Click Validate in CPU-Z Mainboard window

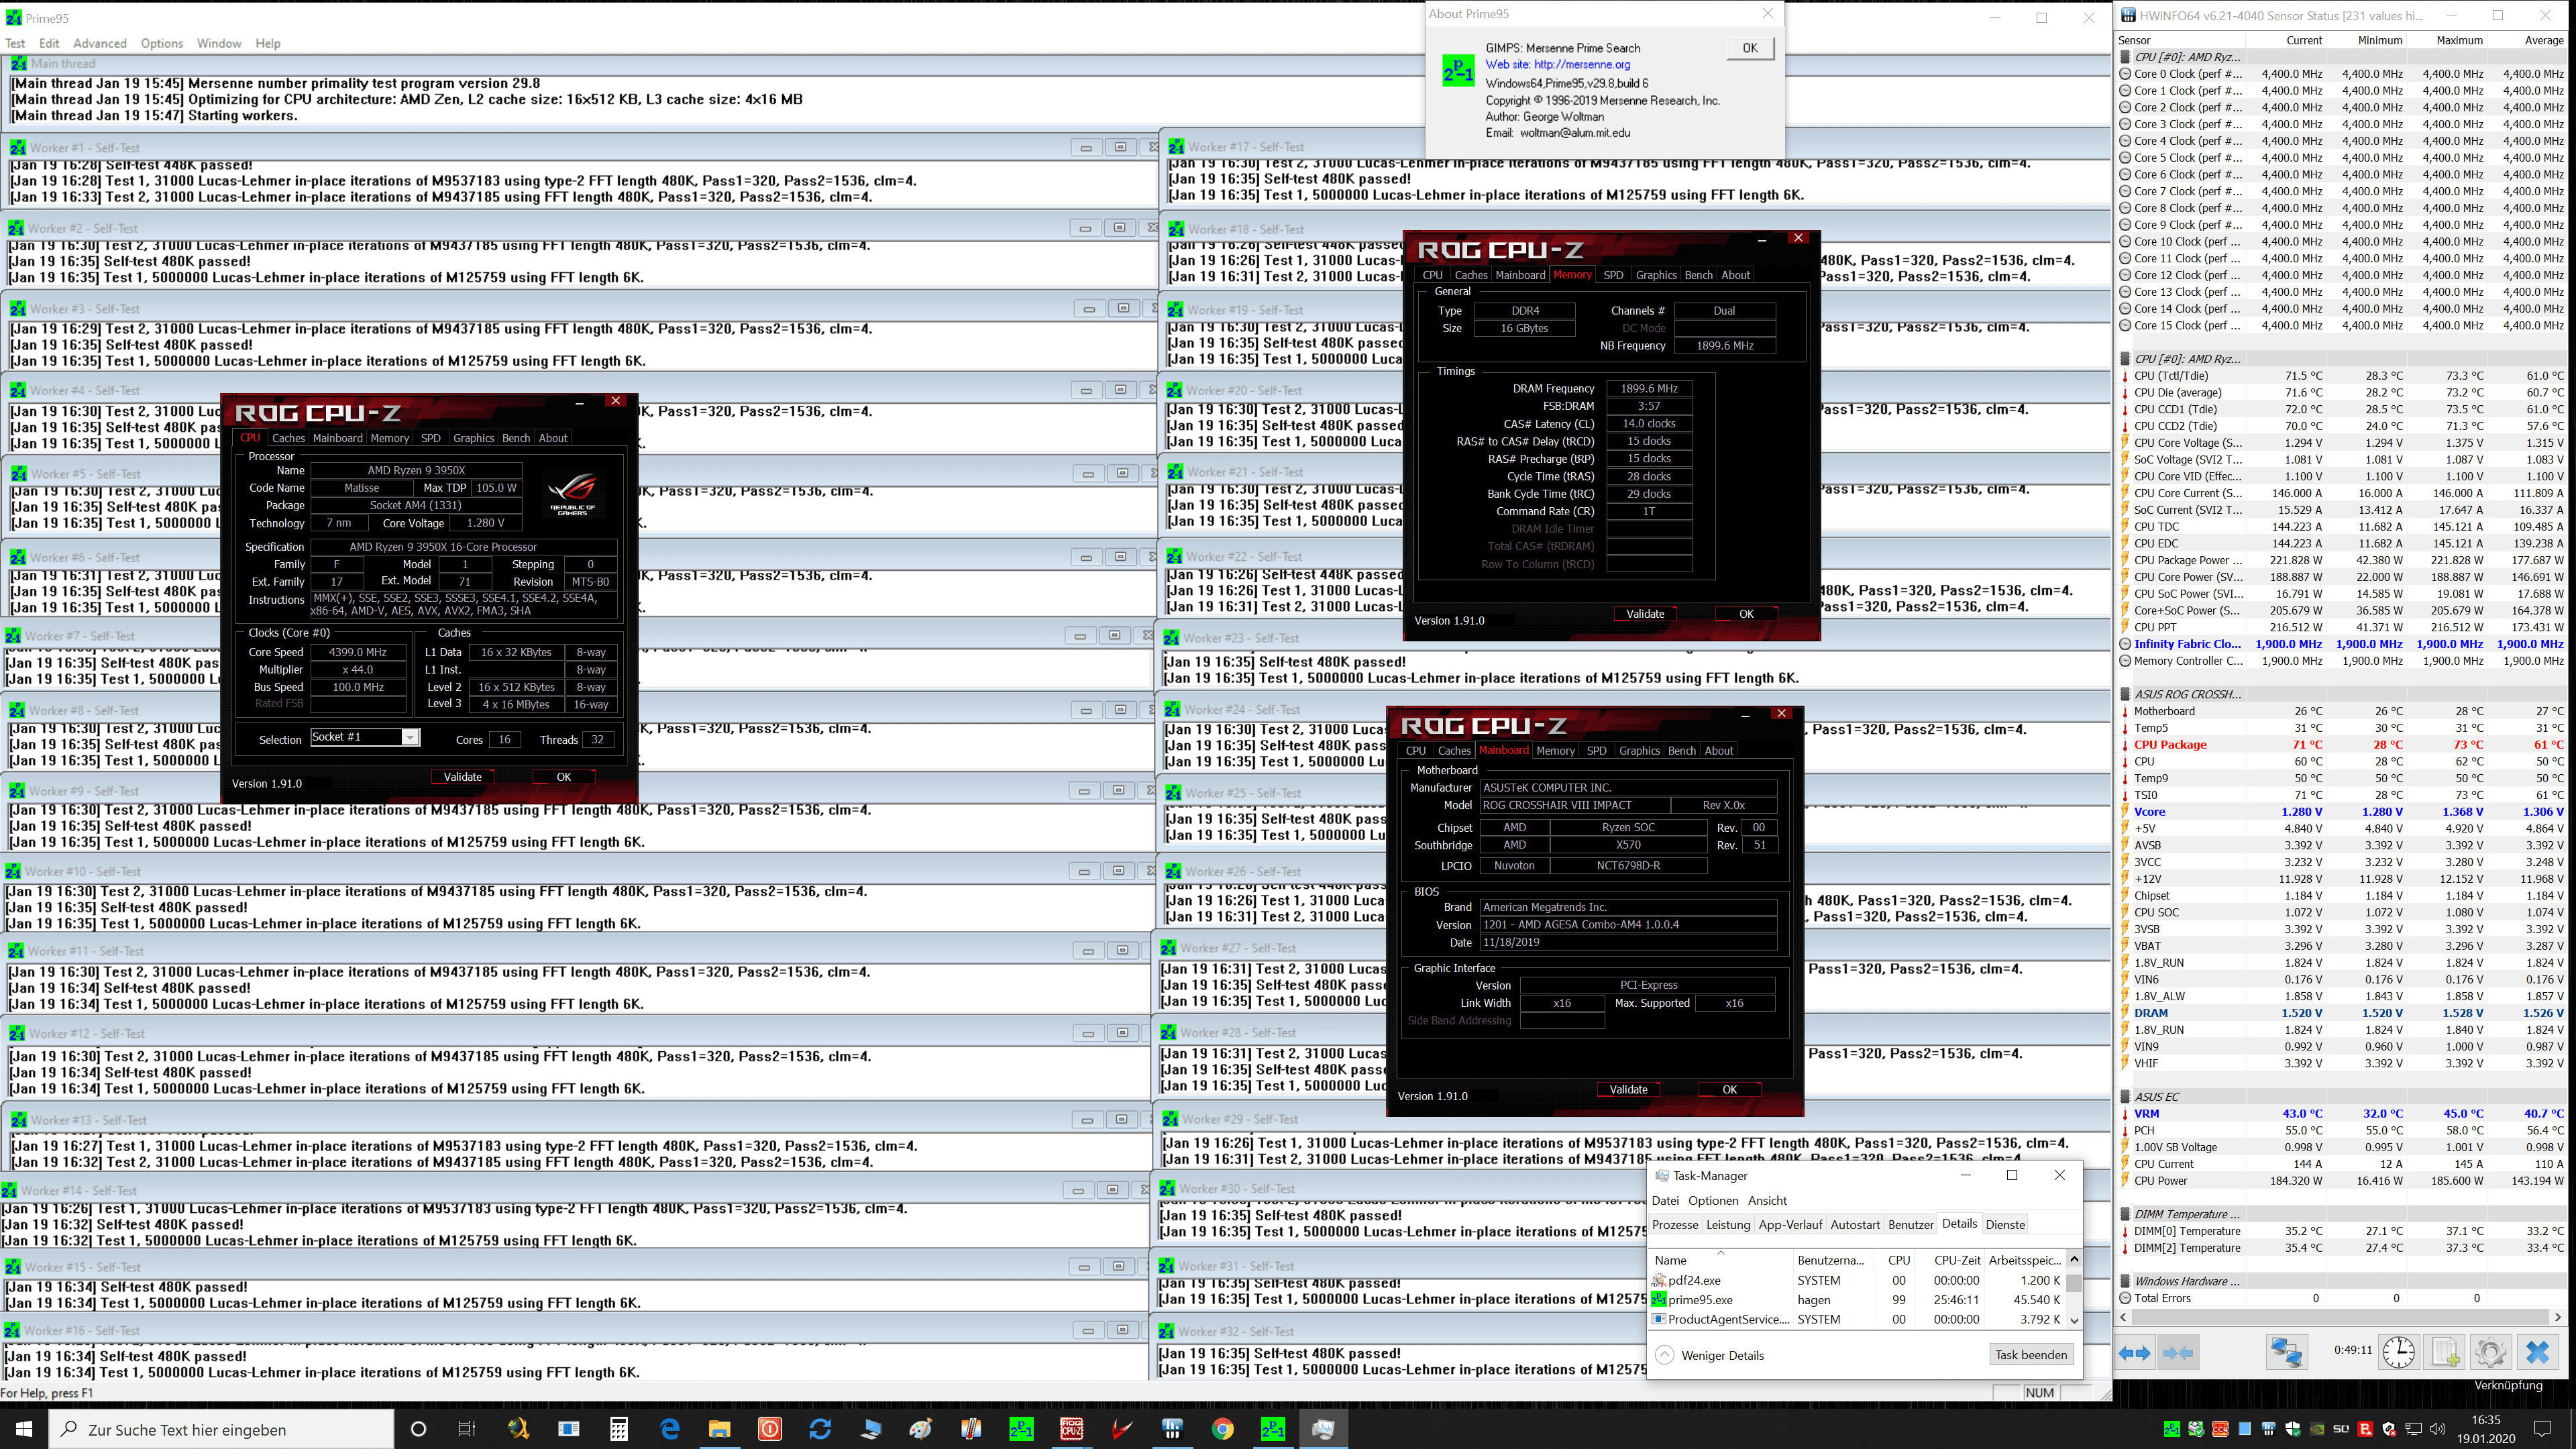pos(1628,1090)
